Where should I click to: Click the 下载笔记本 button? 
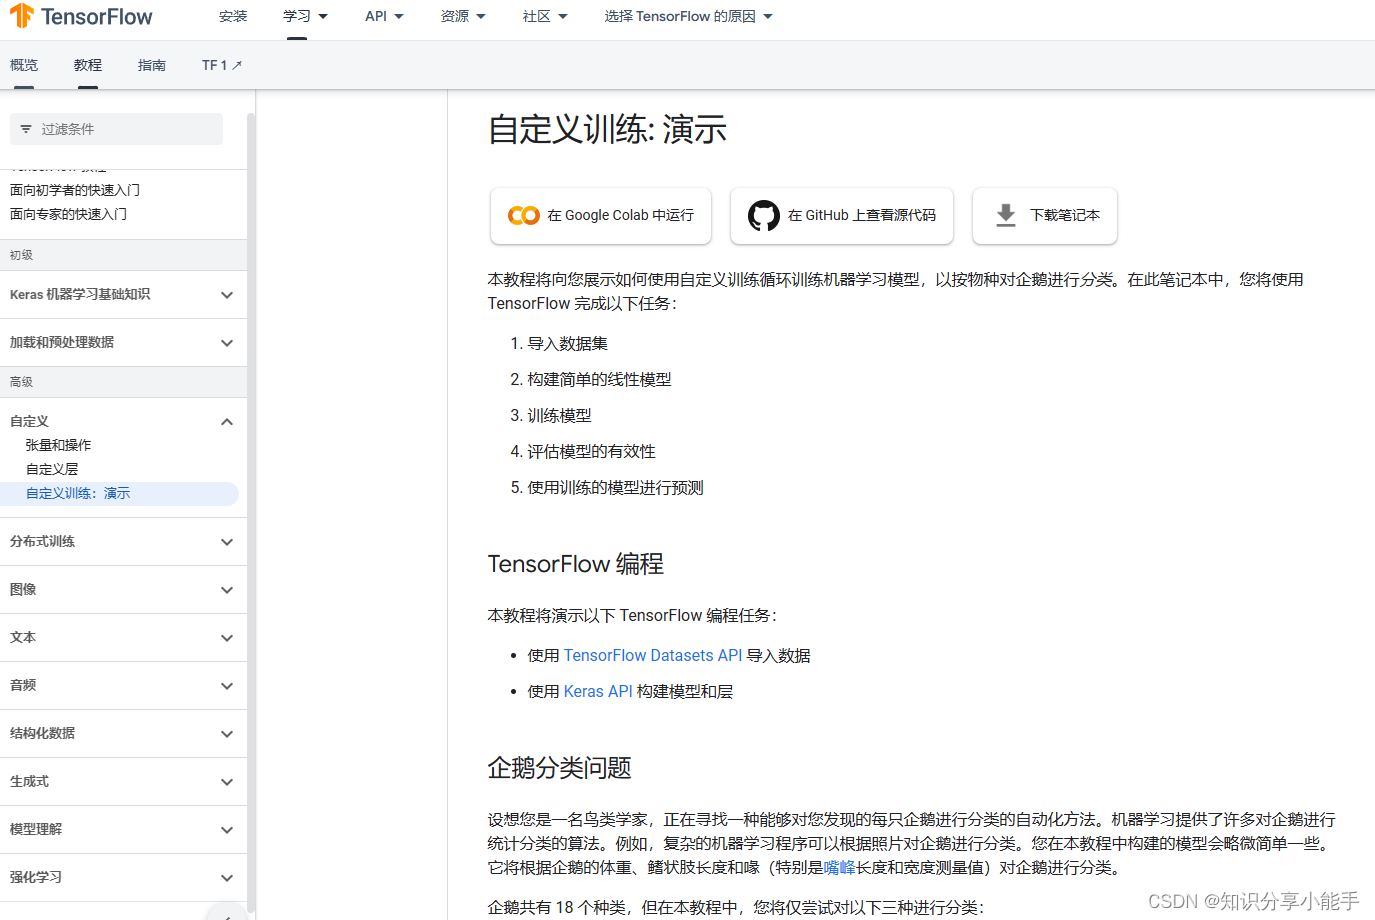click(x=1045, y=216)
